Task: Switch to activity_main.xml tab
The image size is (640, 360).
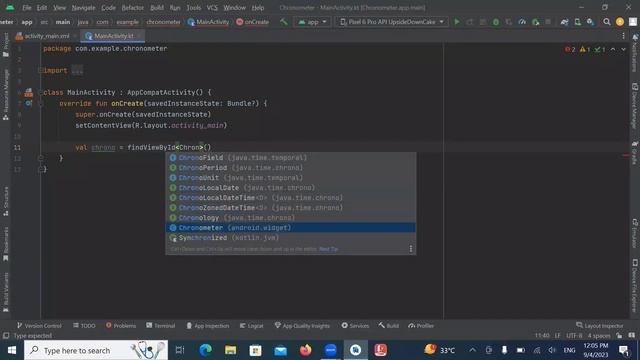Action: (46, 36)
